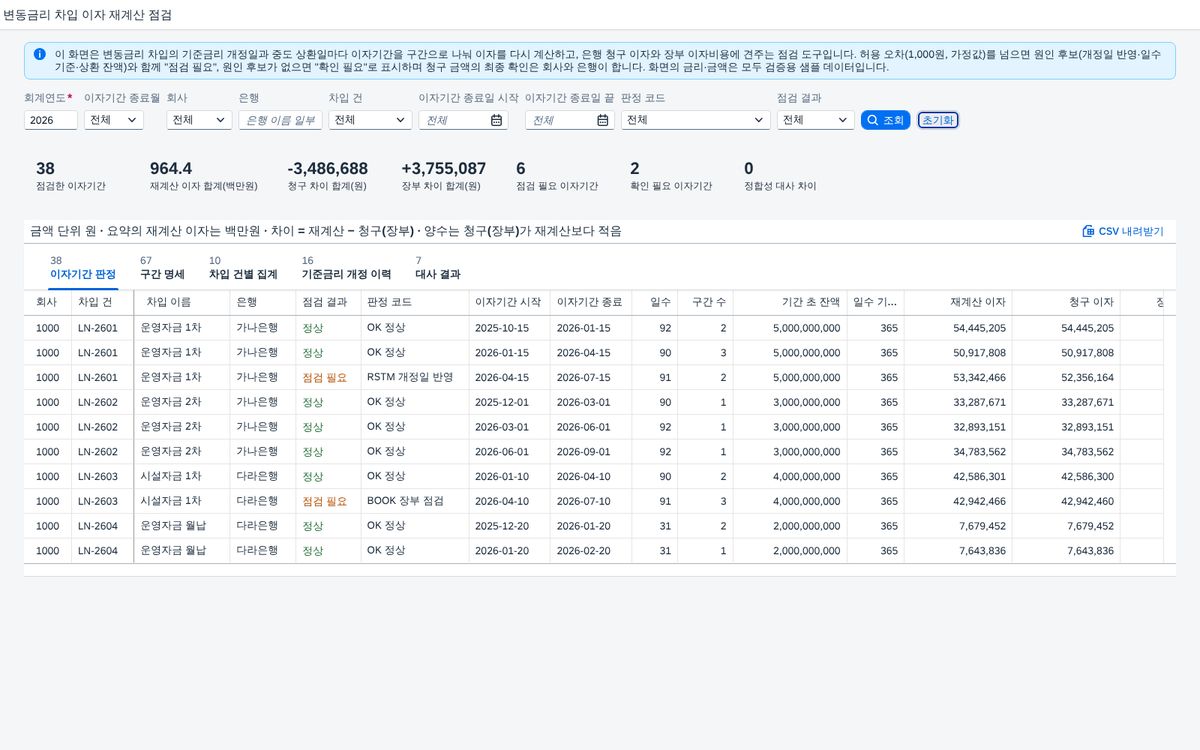Sort by the 재계산 이자 column header
Viewport: 1200px width, 750px height.
978,301
